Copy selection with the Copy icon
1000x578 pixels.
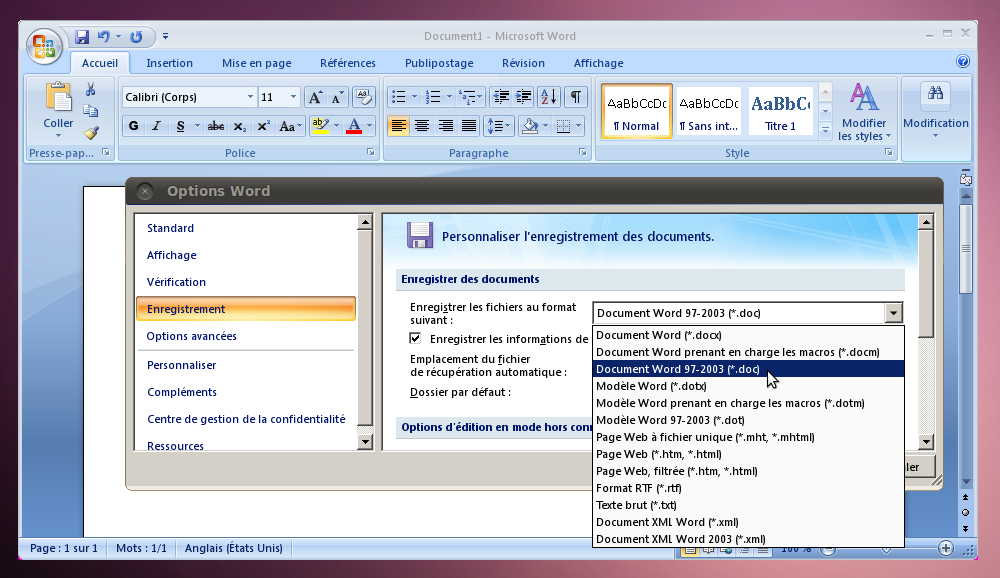[x=91, y=111]
